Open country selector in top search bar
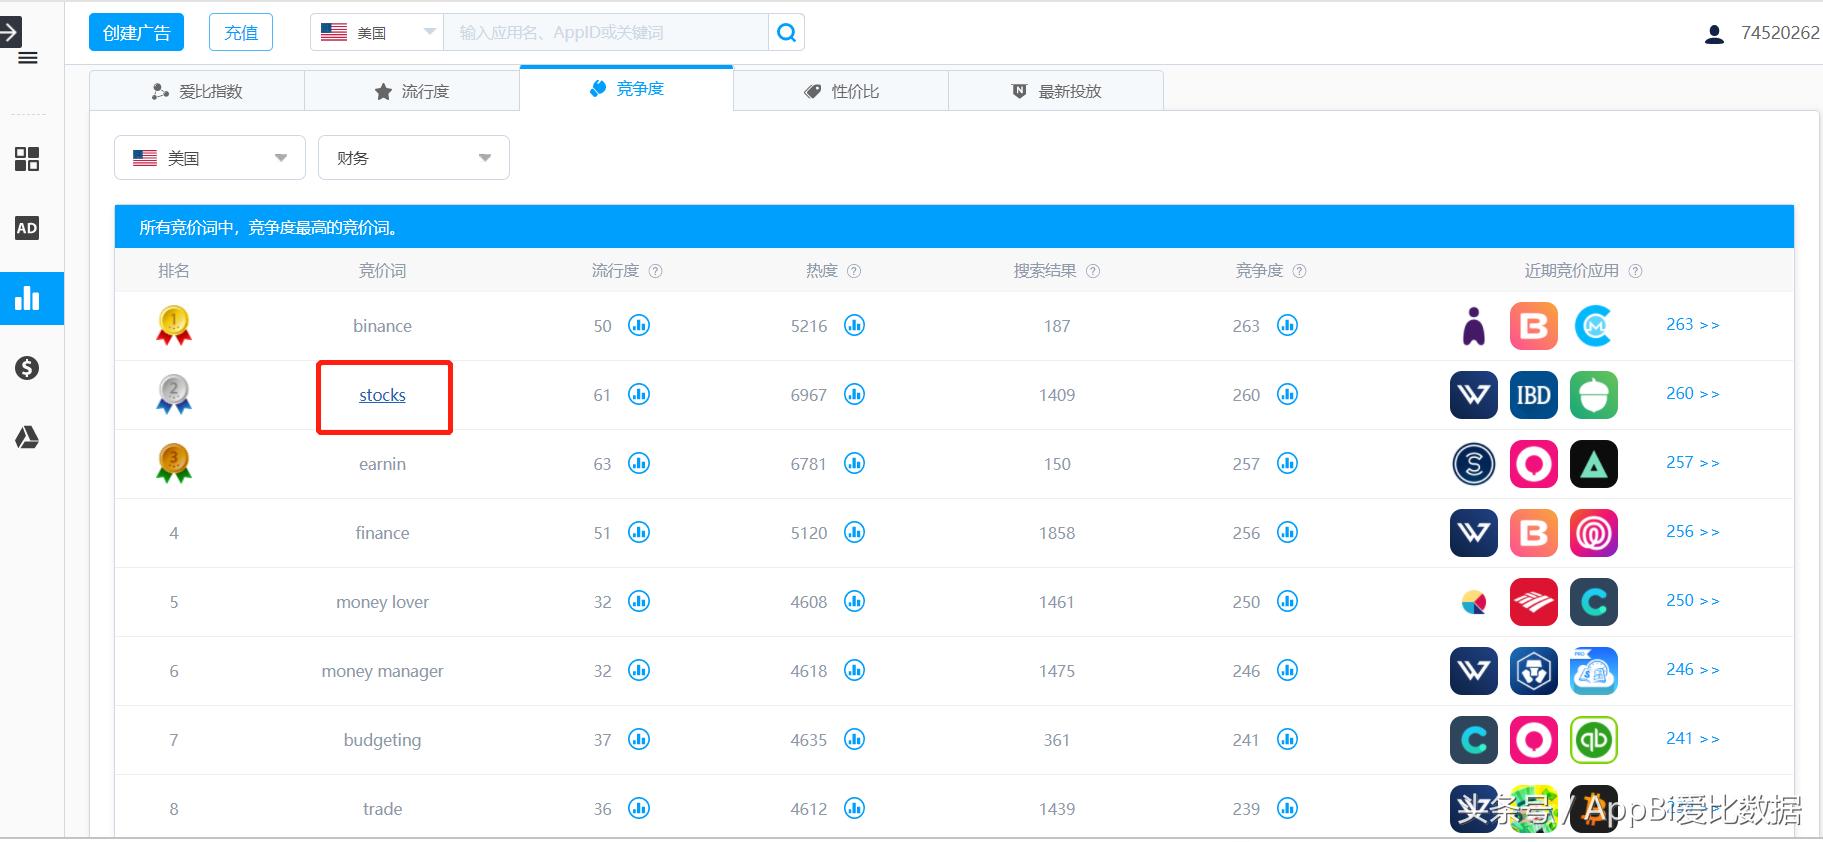Image resolution: width=1823 pixels, height=842 pixels. (x=377, y=33)
